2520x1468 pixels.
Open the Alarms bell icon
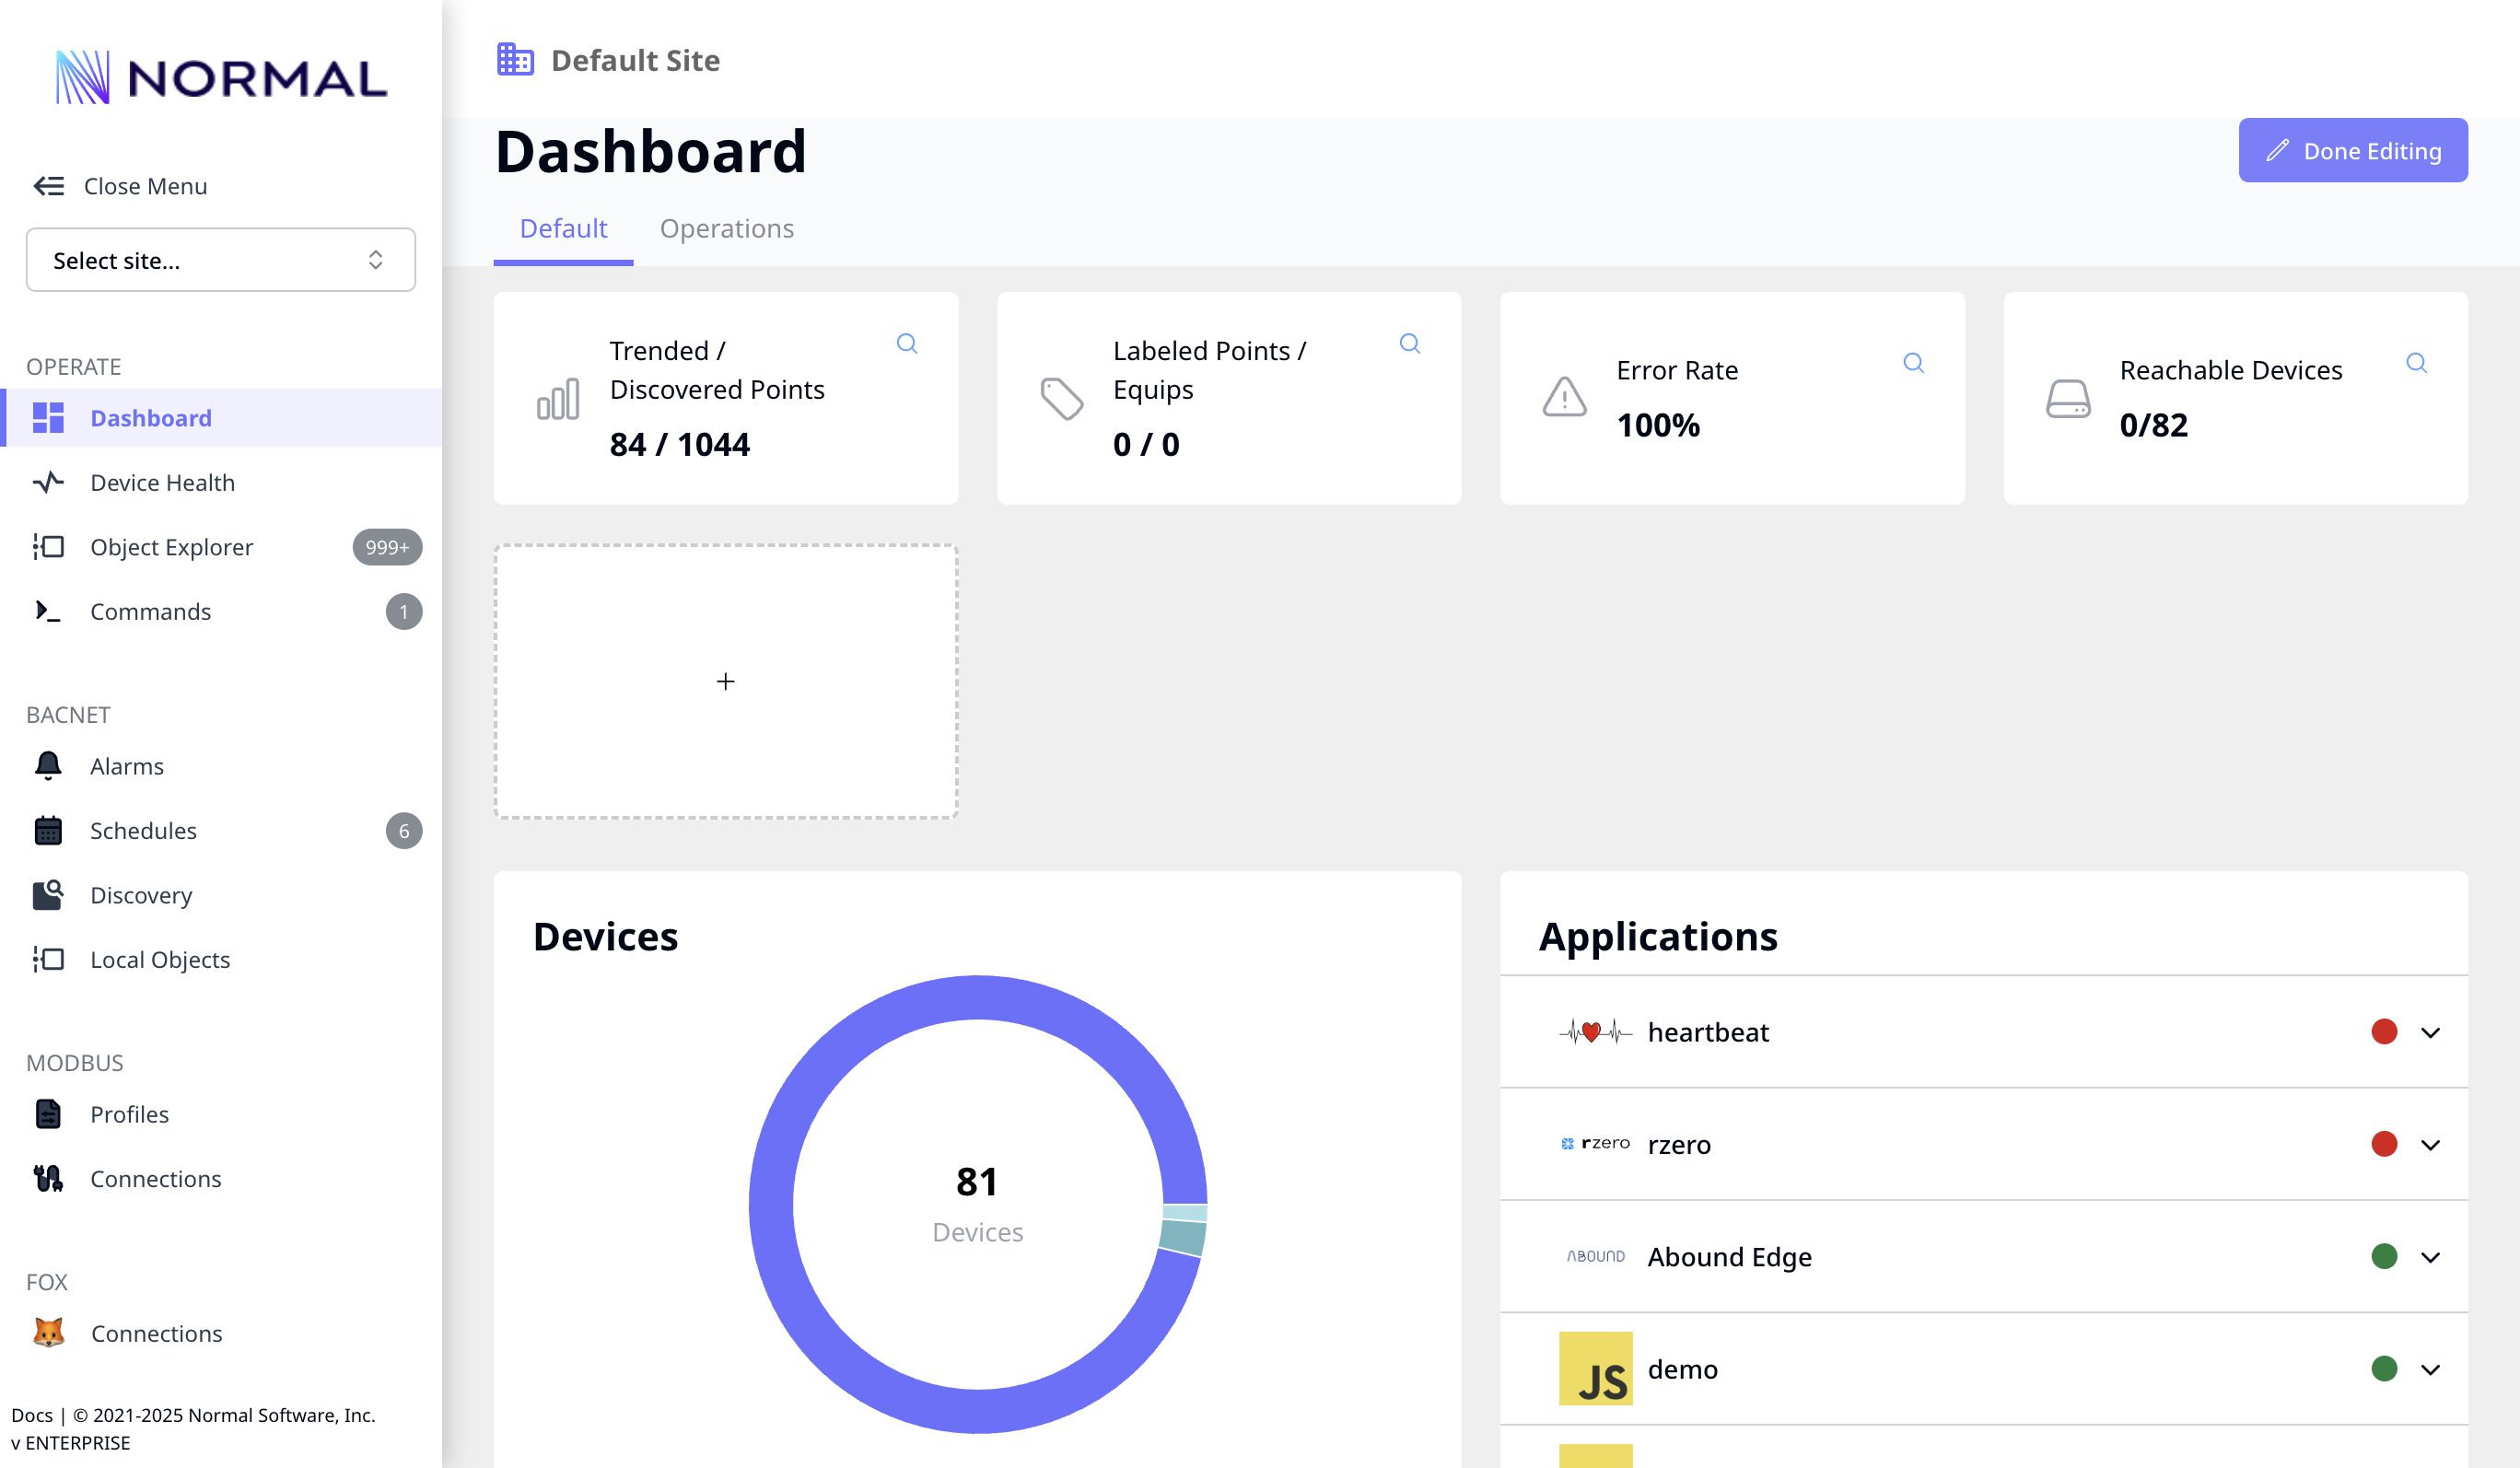48,766
